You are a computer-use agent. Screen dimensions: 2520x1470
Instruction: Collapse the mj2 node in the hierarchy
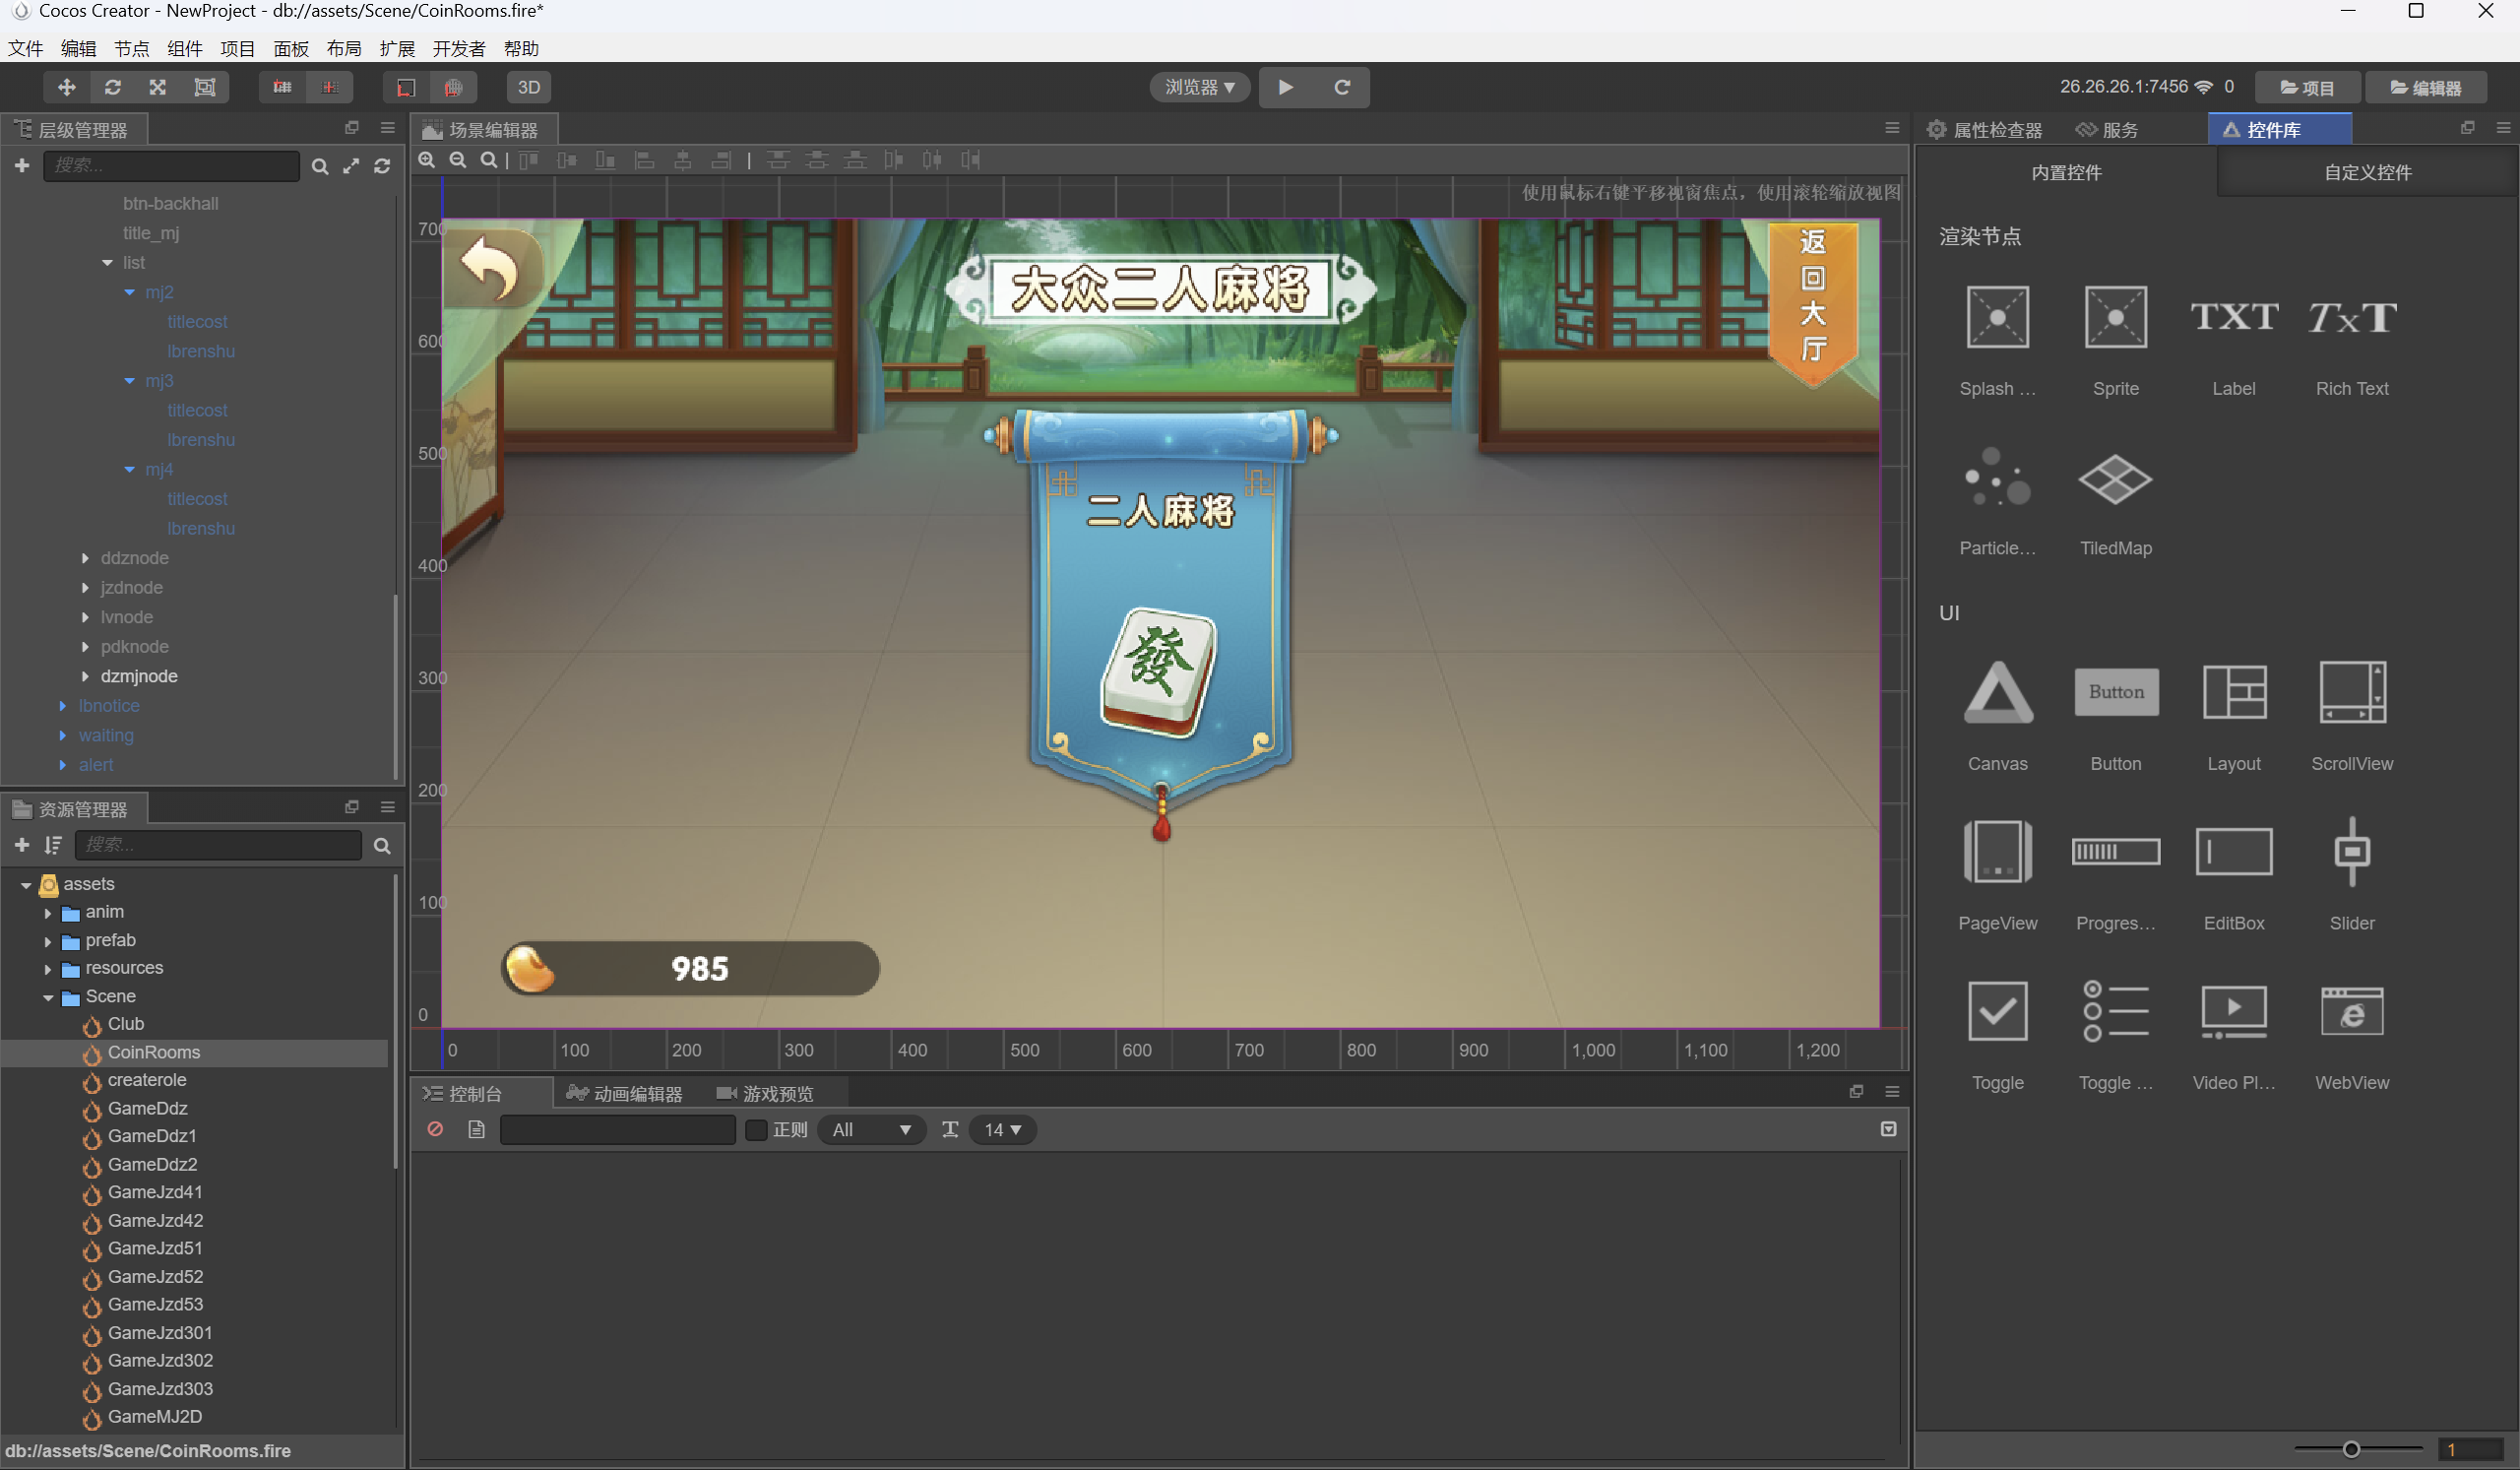tap(130, 292)
